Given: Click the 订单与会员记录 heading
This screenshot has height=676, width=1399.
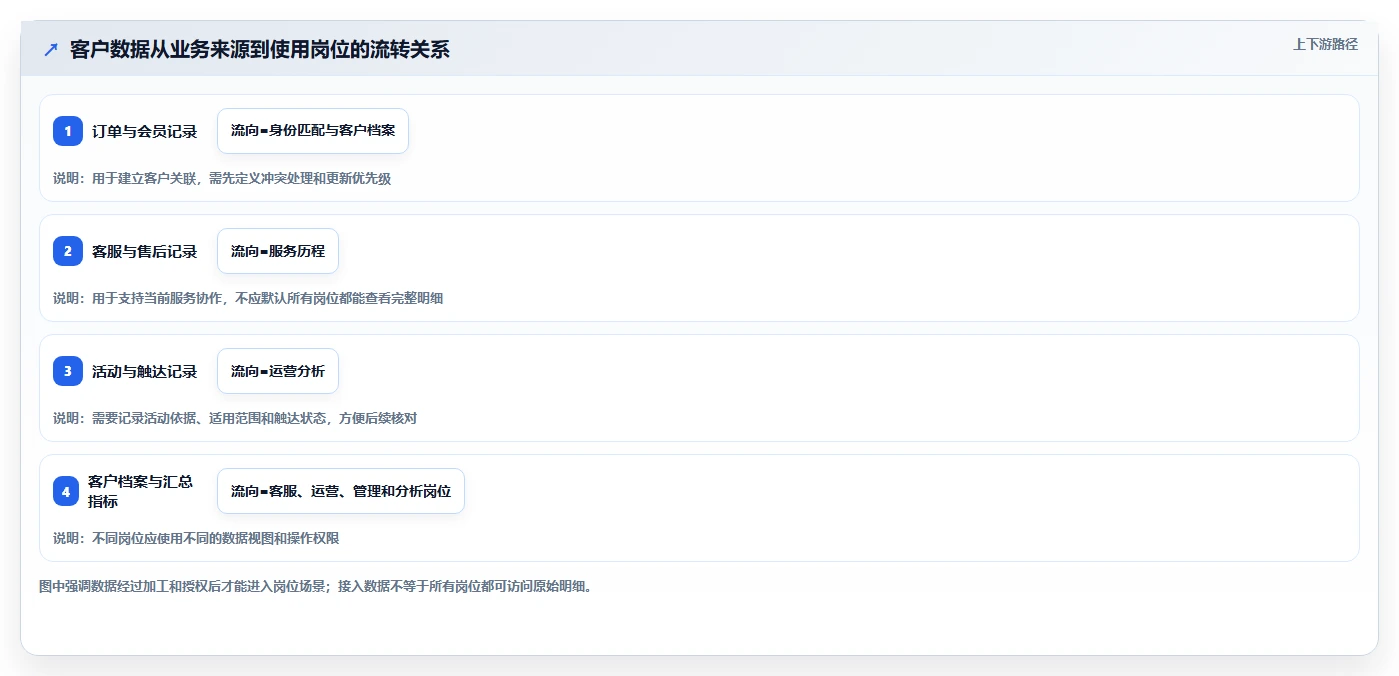Looking at the screenshot, I should coord(145,131).
